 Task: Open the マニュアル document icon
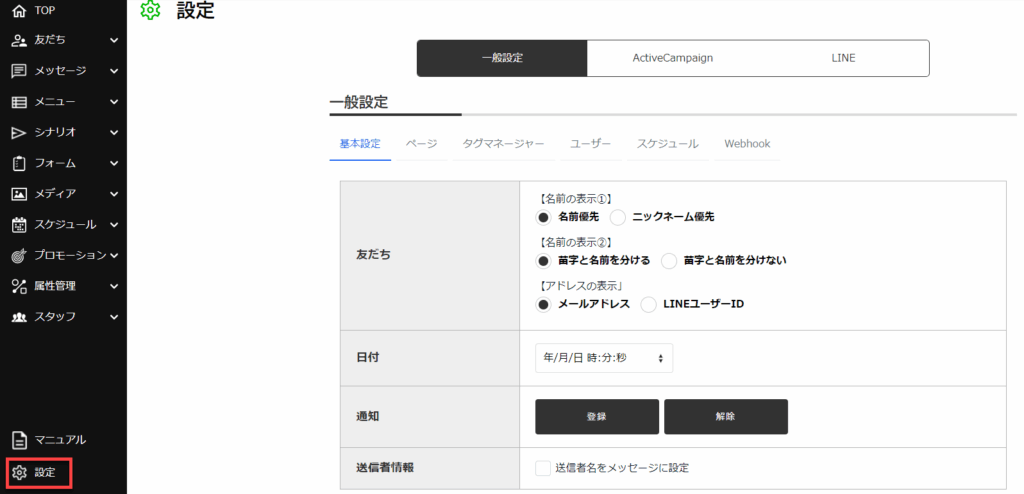coord(19,440)
